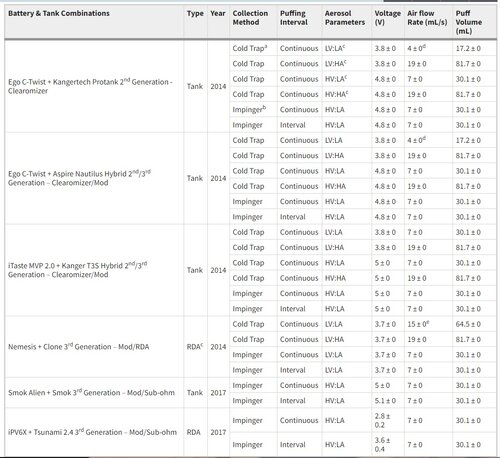Click 'Tank' type in Smok Alien row
Image resolution: width=500 pixels, height=458 pixels.
[195, 393]
